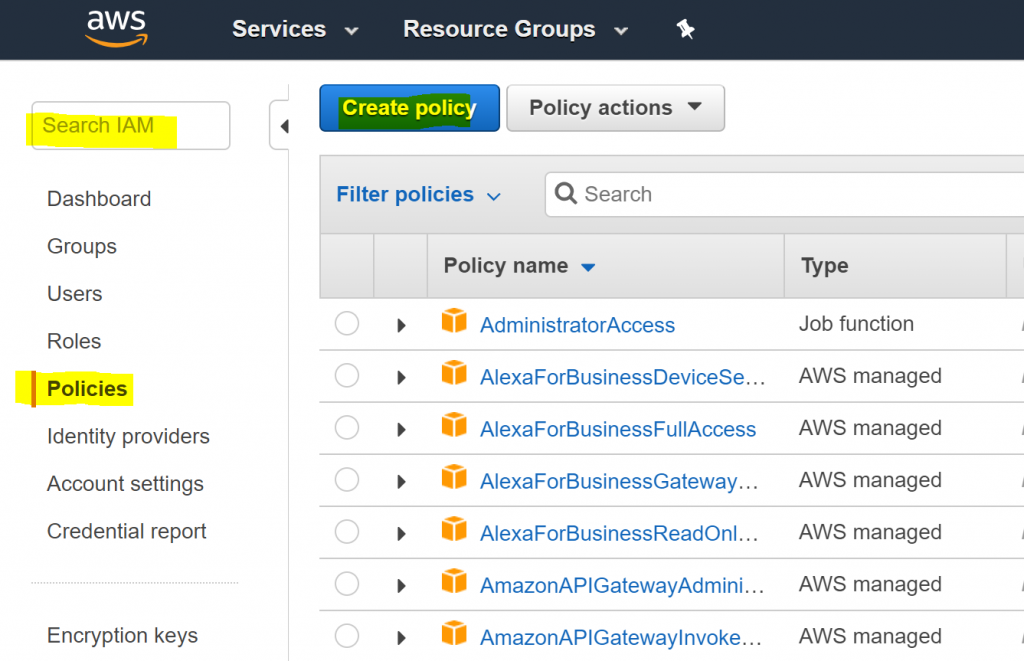Image resolution: width=1024 pixels, height=661 pixels.
Task: Click the policy icon beside AlexaForBusinessDeviceSe…
Action: 454,374
